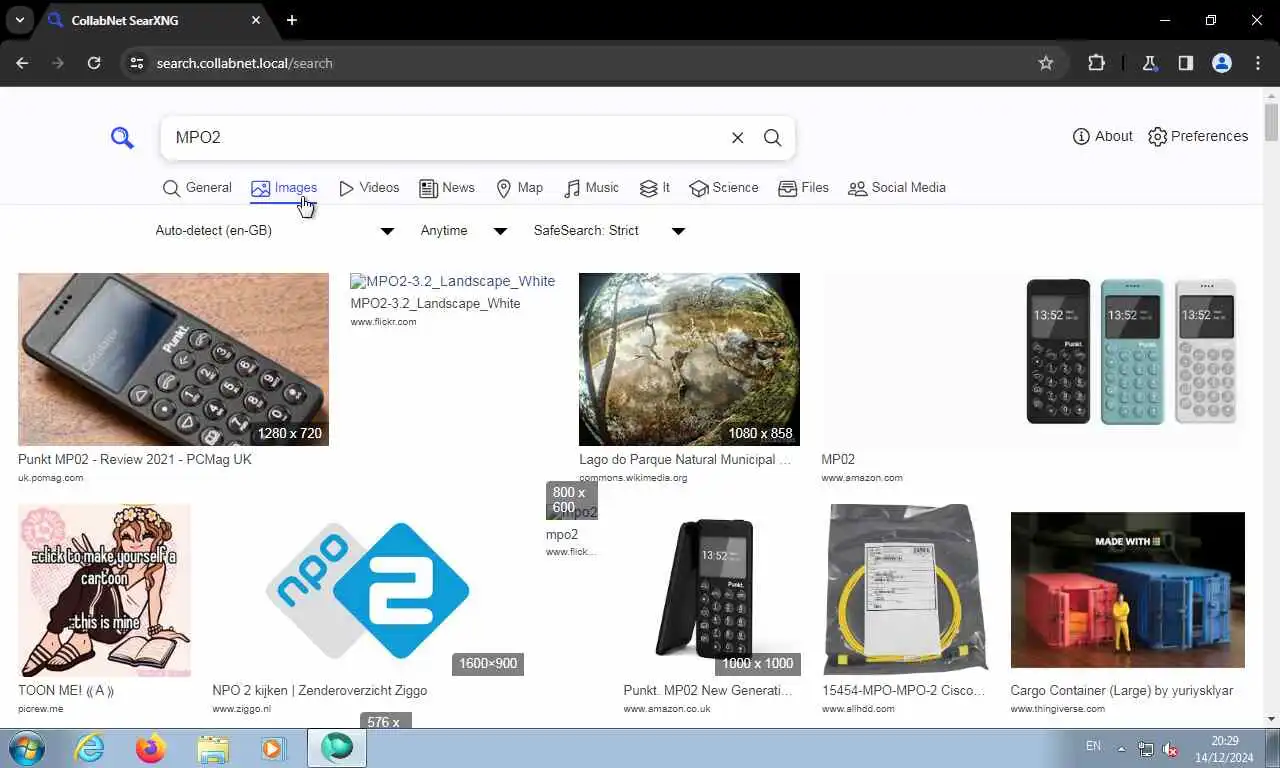The image size is (1280, 768).
Task: Open Lago do Parque Natural fisheye image
Action: click(689, 359)
